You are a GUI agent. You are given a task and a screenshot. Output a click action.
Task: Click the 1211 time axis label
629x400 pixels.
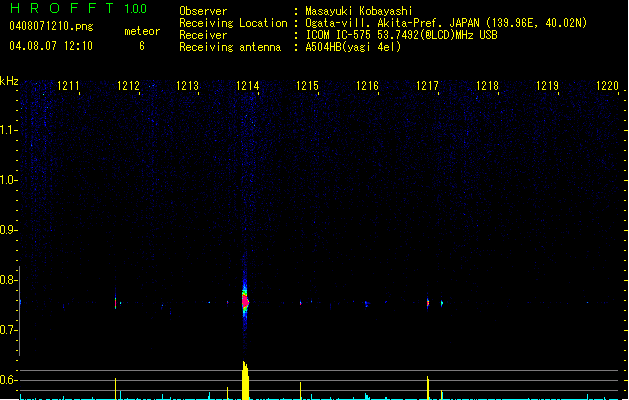[x=68, y=86]
